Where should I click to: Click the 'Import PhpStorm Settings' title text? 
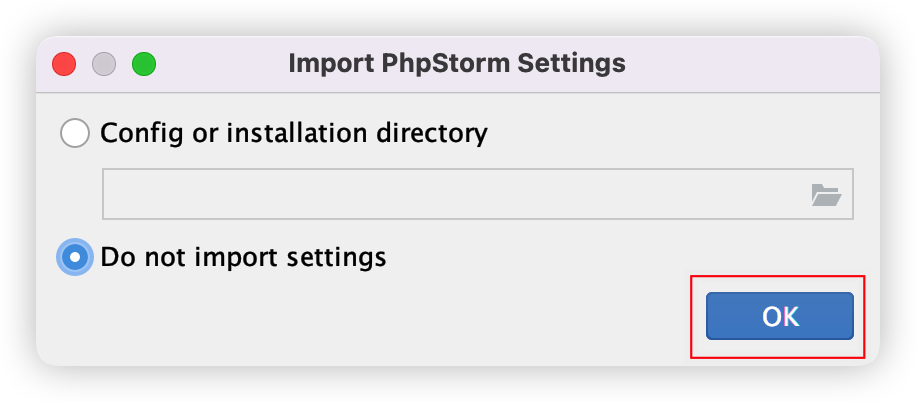point(457,64)
